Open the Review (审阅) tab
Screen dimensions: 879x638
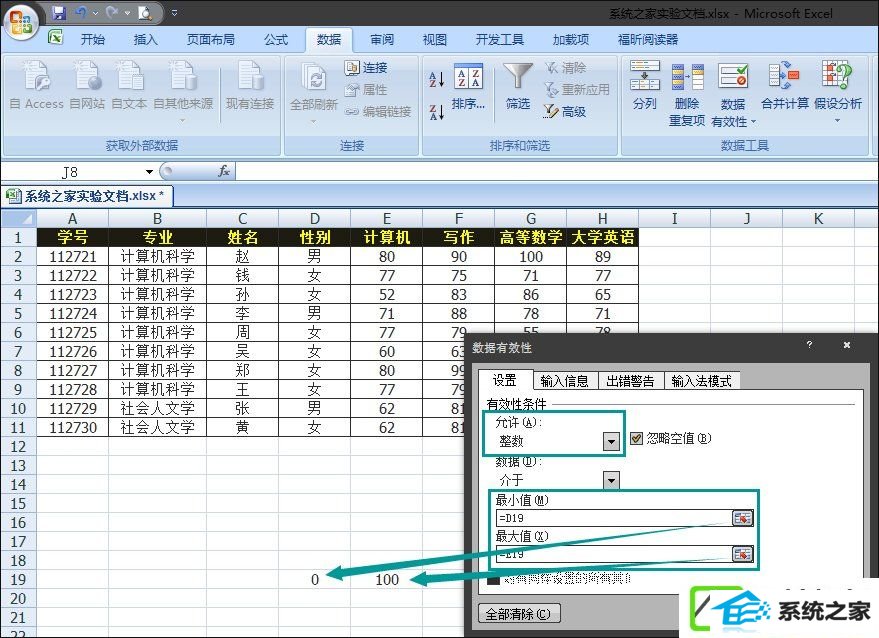tap(382, 39)
